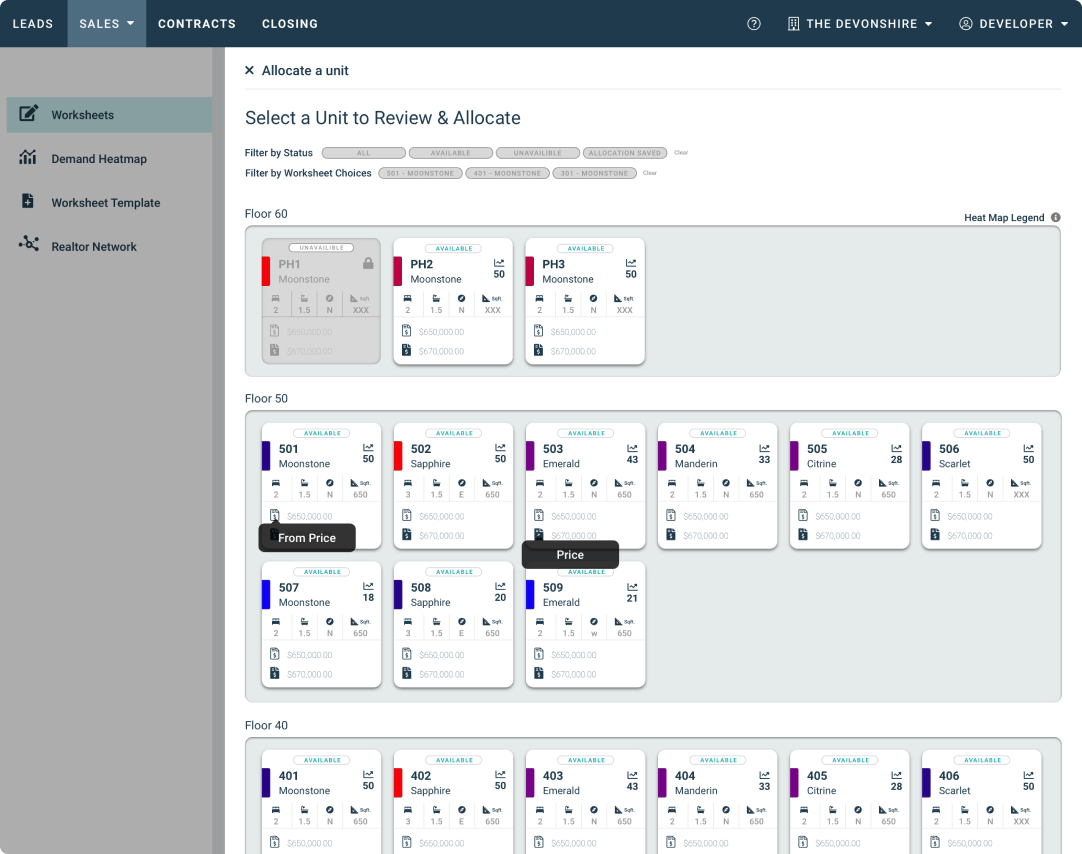1082x854 pixels.
Task: Close the Allocate a unit panel
Action: 249,70
